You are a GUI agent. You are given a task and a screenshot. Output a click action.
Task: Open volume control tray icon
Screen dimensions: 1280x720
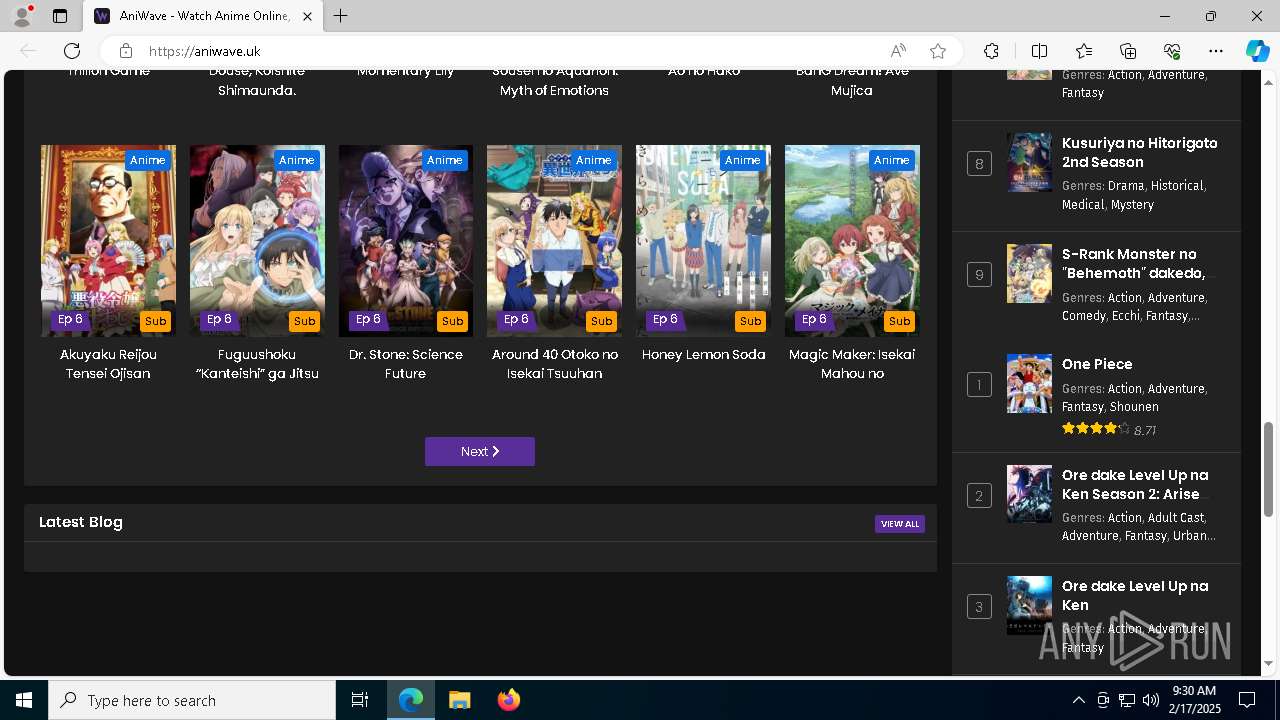pos(1150,700)
